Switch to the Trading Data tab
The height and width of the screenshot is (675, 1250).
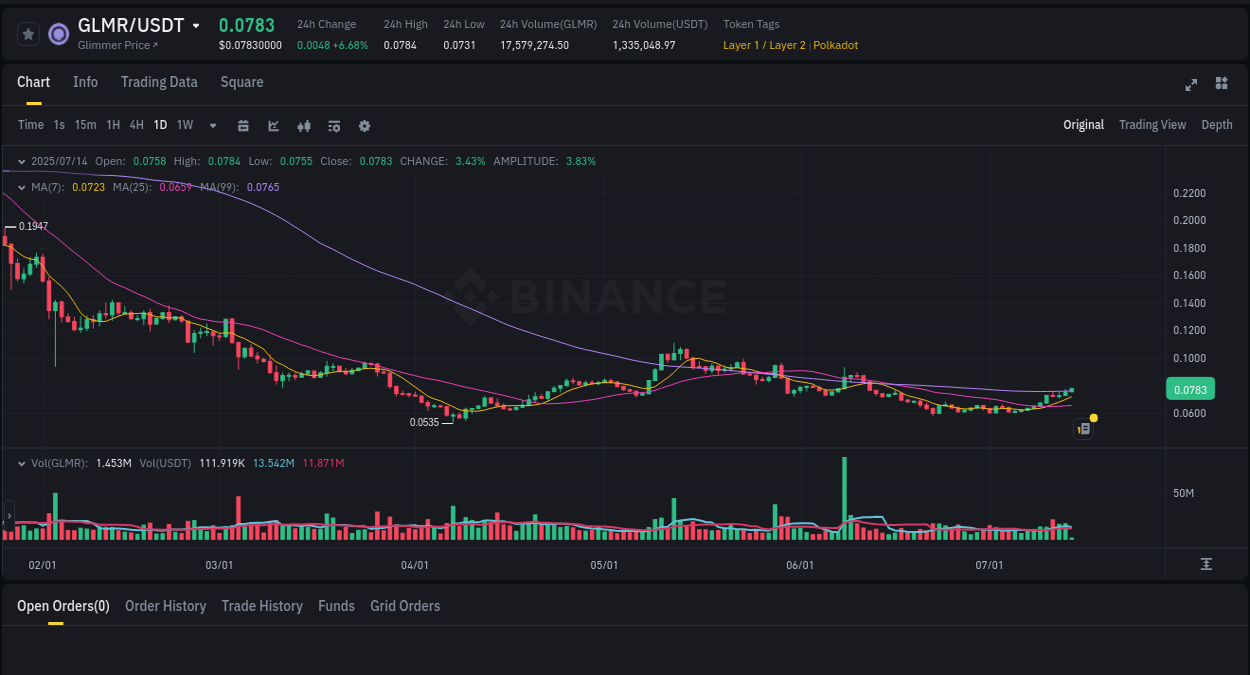[x=159, y=82]
